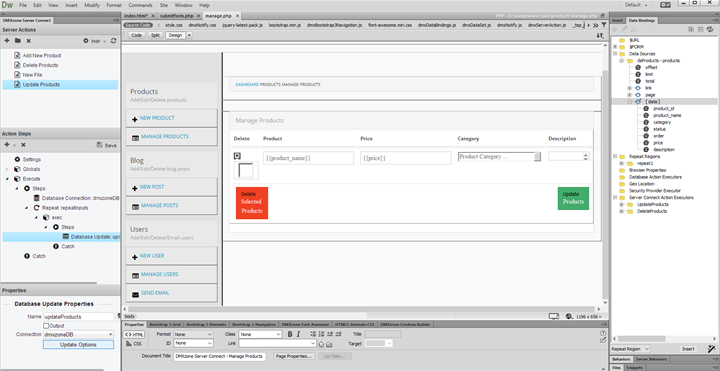This screenshot has width=720, height=371.
Task: Add a new action step with plus icon
Action: tap(7, 145)
